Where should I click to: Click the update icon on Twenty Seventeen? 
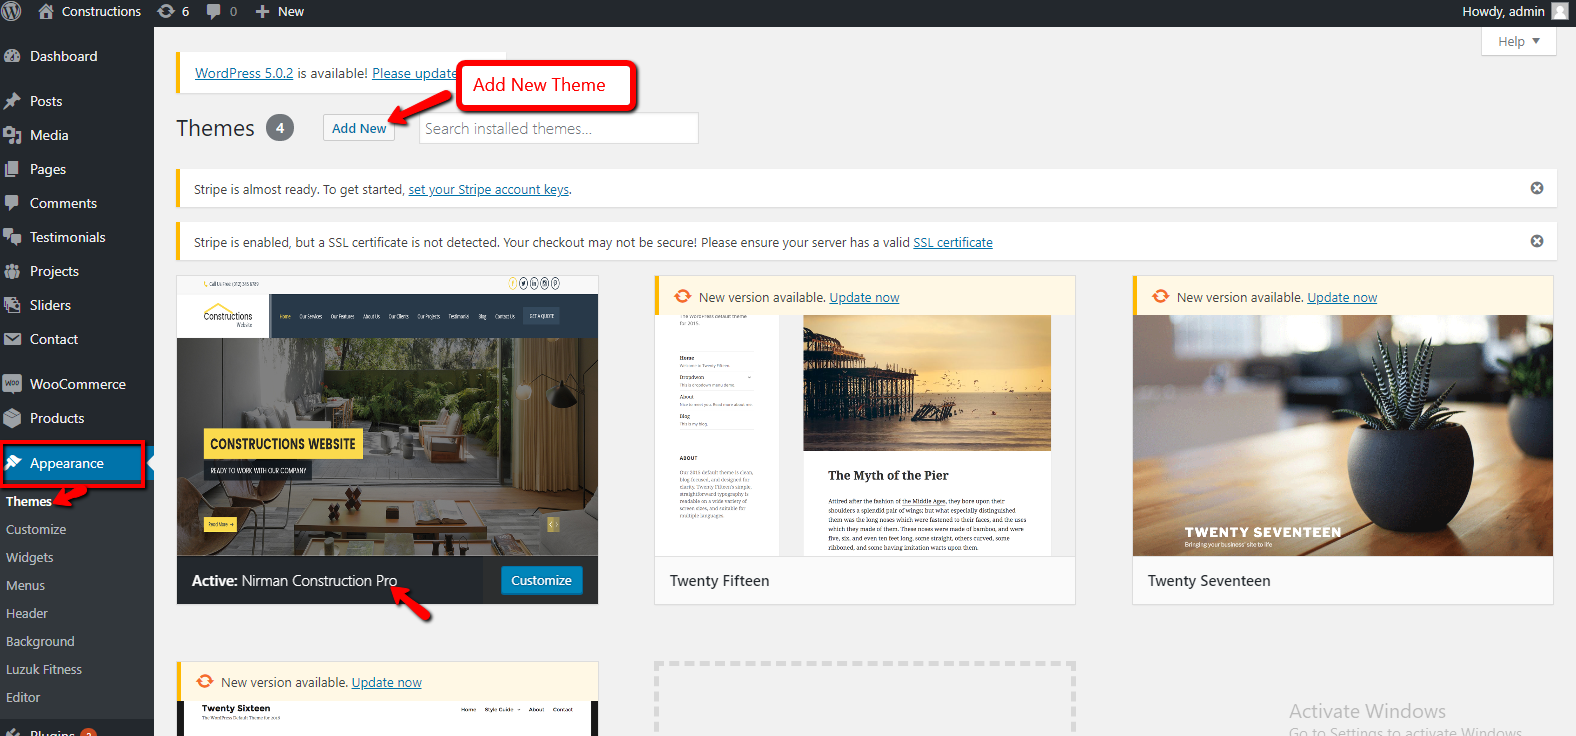[x=1160, y=296]
